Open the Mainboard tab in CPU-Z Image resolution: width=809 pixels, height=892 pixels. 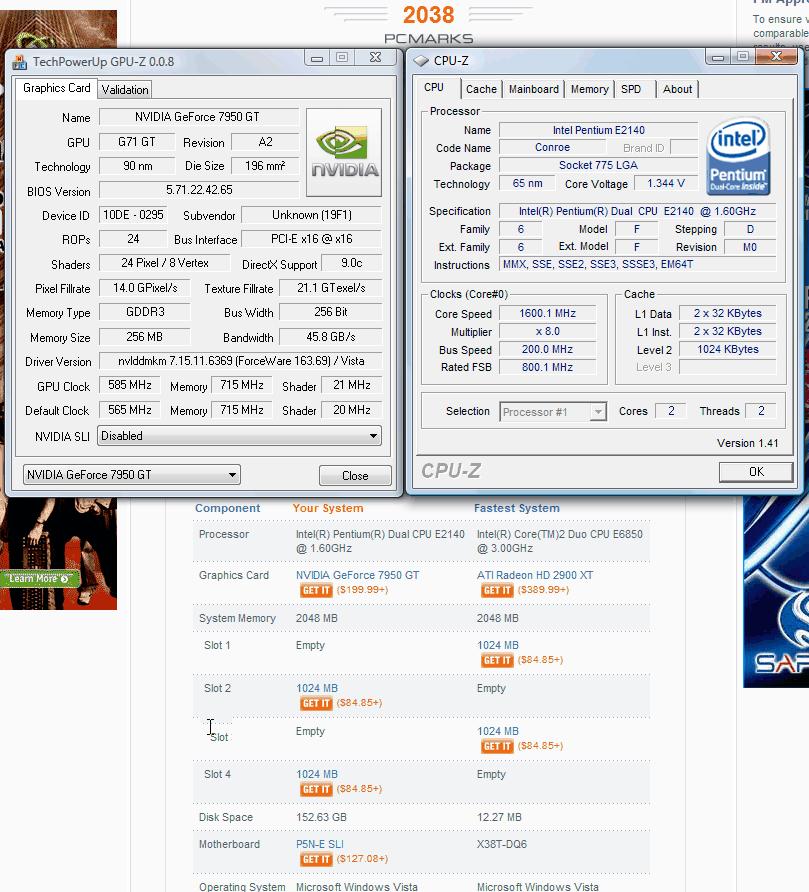pos(534,89)
